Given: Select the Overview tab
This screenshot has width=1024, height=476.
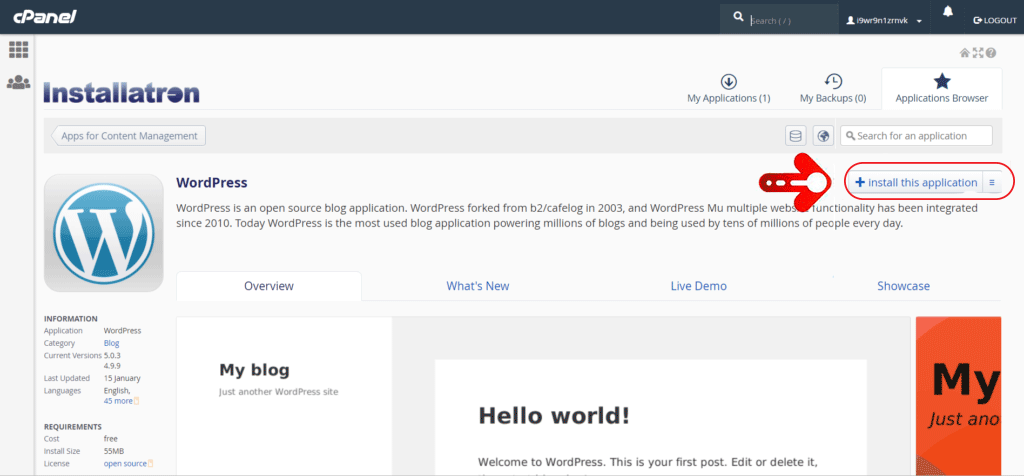Looking at the screenshot, I should pyautogui.click(x=269, y=286).
